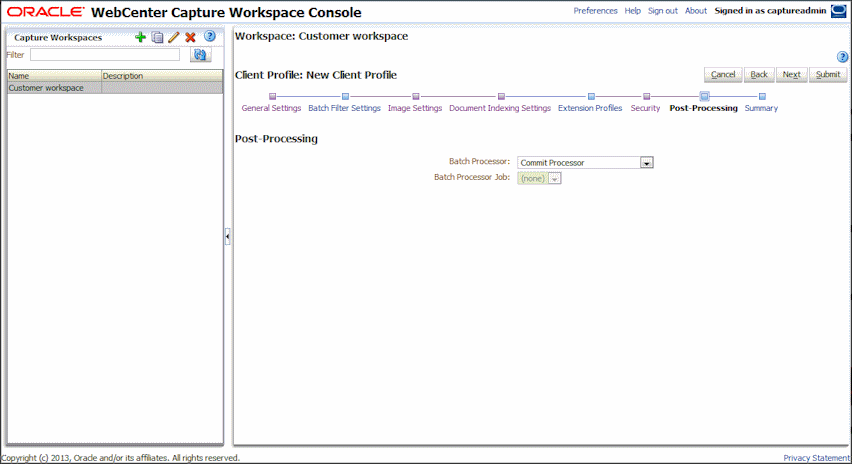Add a new capture workspace with plus icon
This screenshot has height=464, width=852.
pos(140,37)
